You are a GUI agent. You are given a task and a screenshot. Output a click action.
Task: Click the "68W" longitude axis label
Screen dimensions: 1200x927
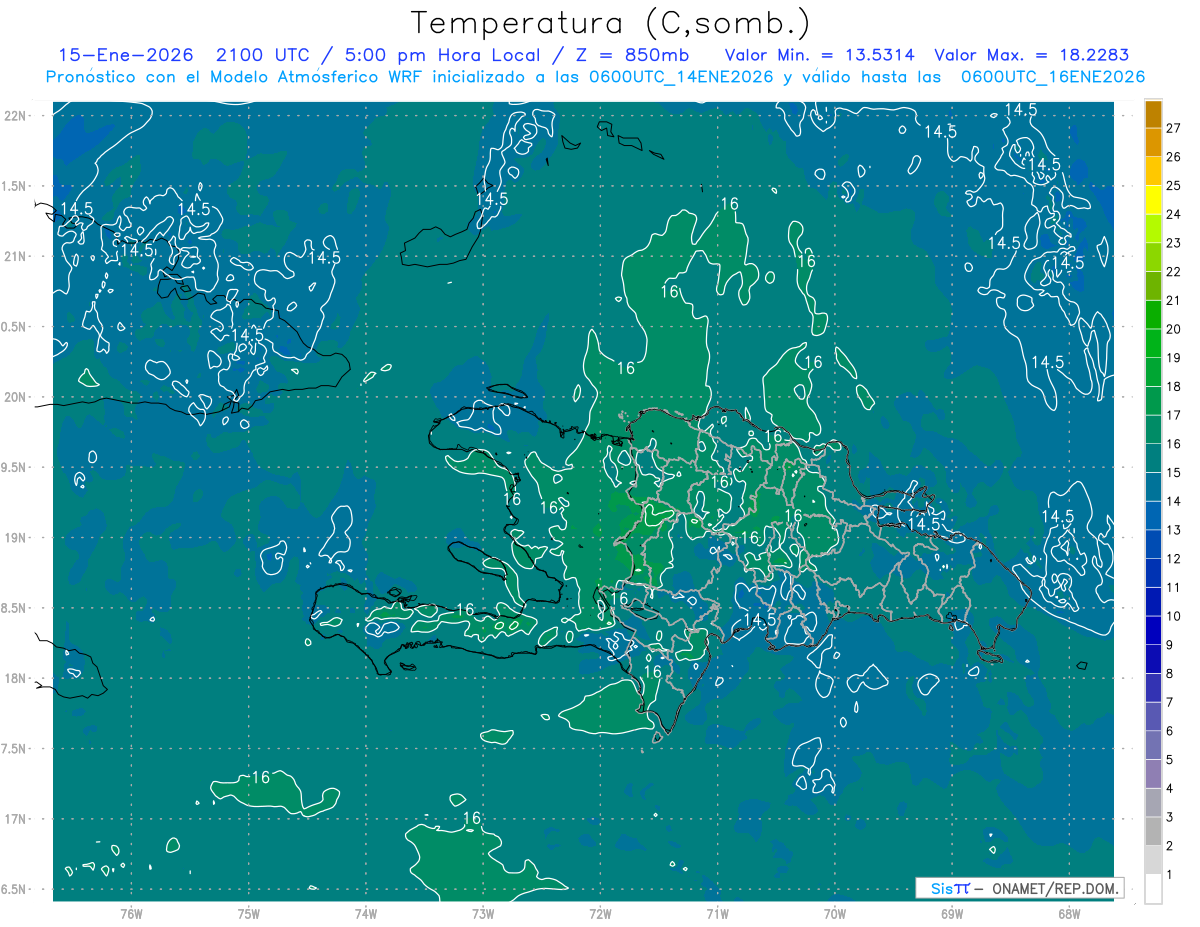coord(1069,914)
